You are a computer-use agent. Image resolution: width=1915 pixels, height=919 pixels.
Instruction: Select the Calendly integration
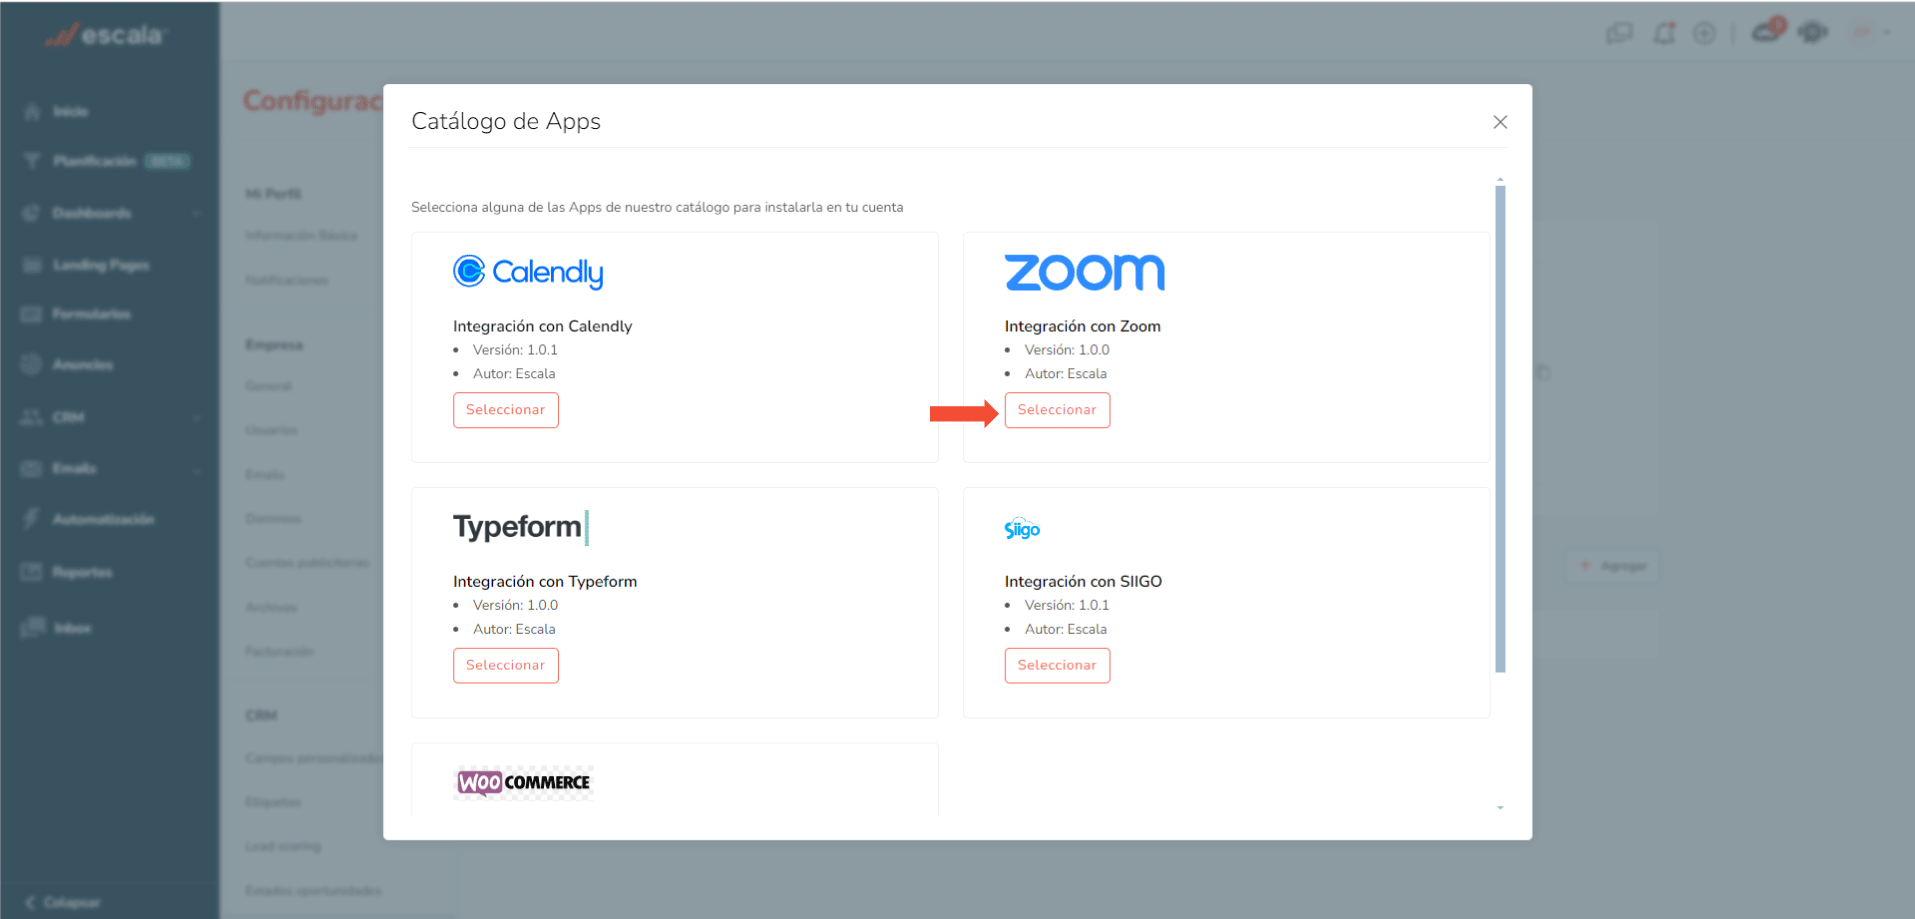[505, 410]
